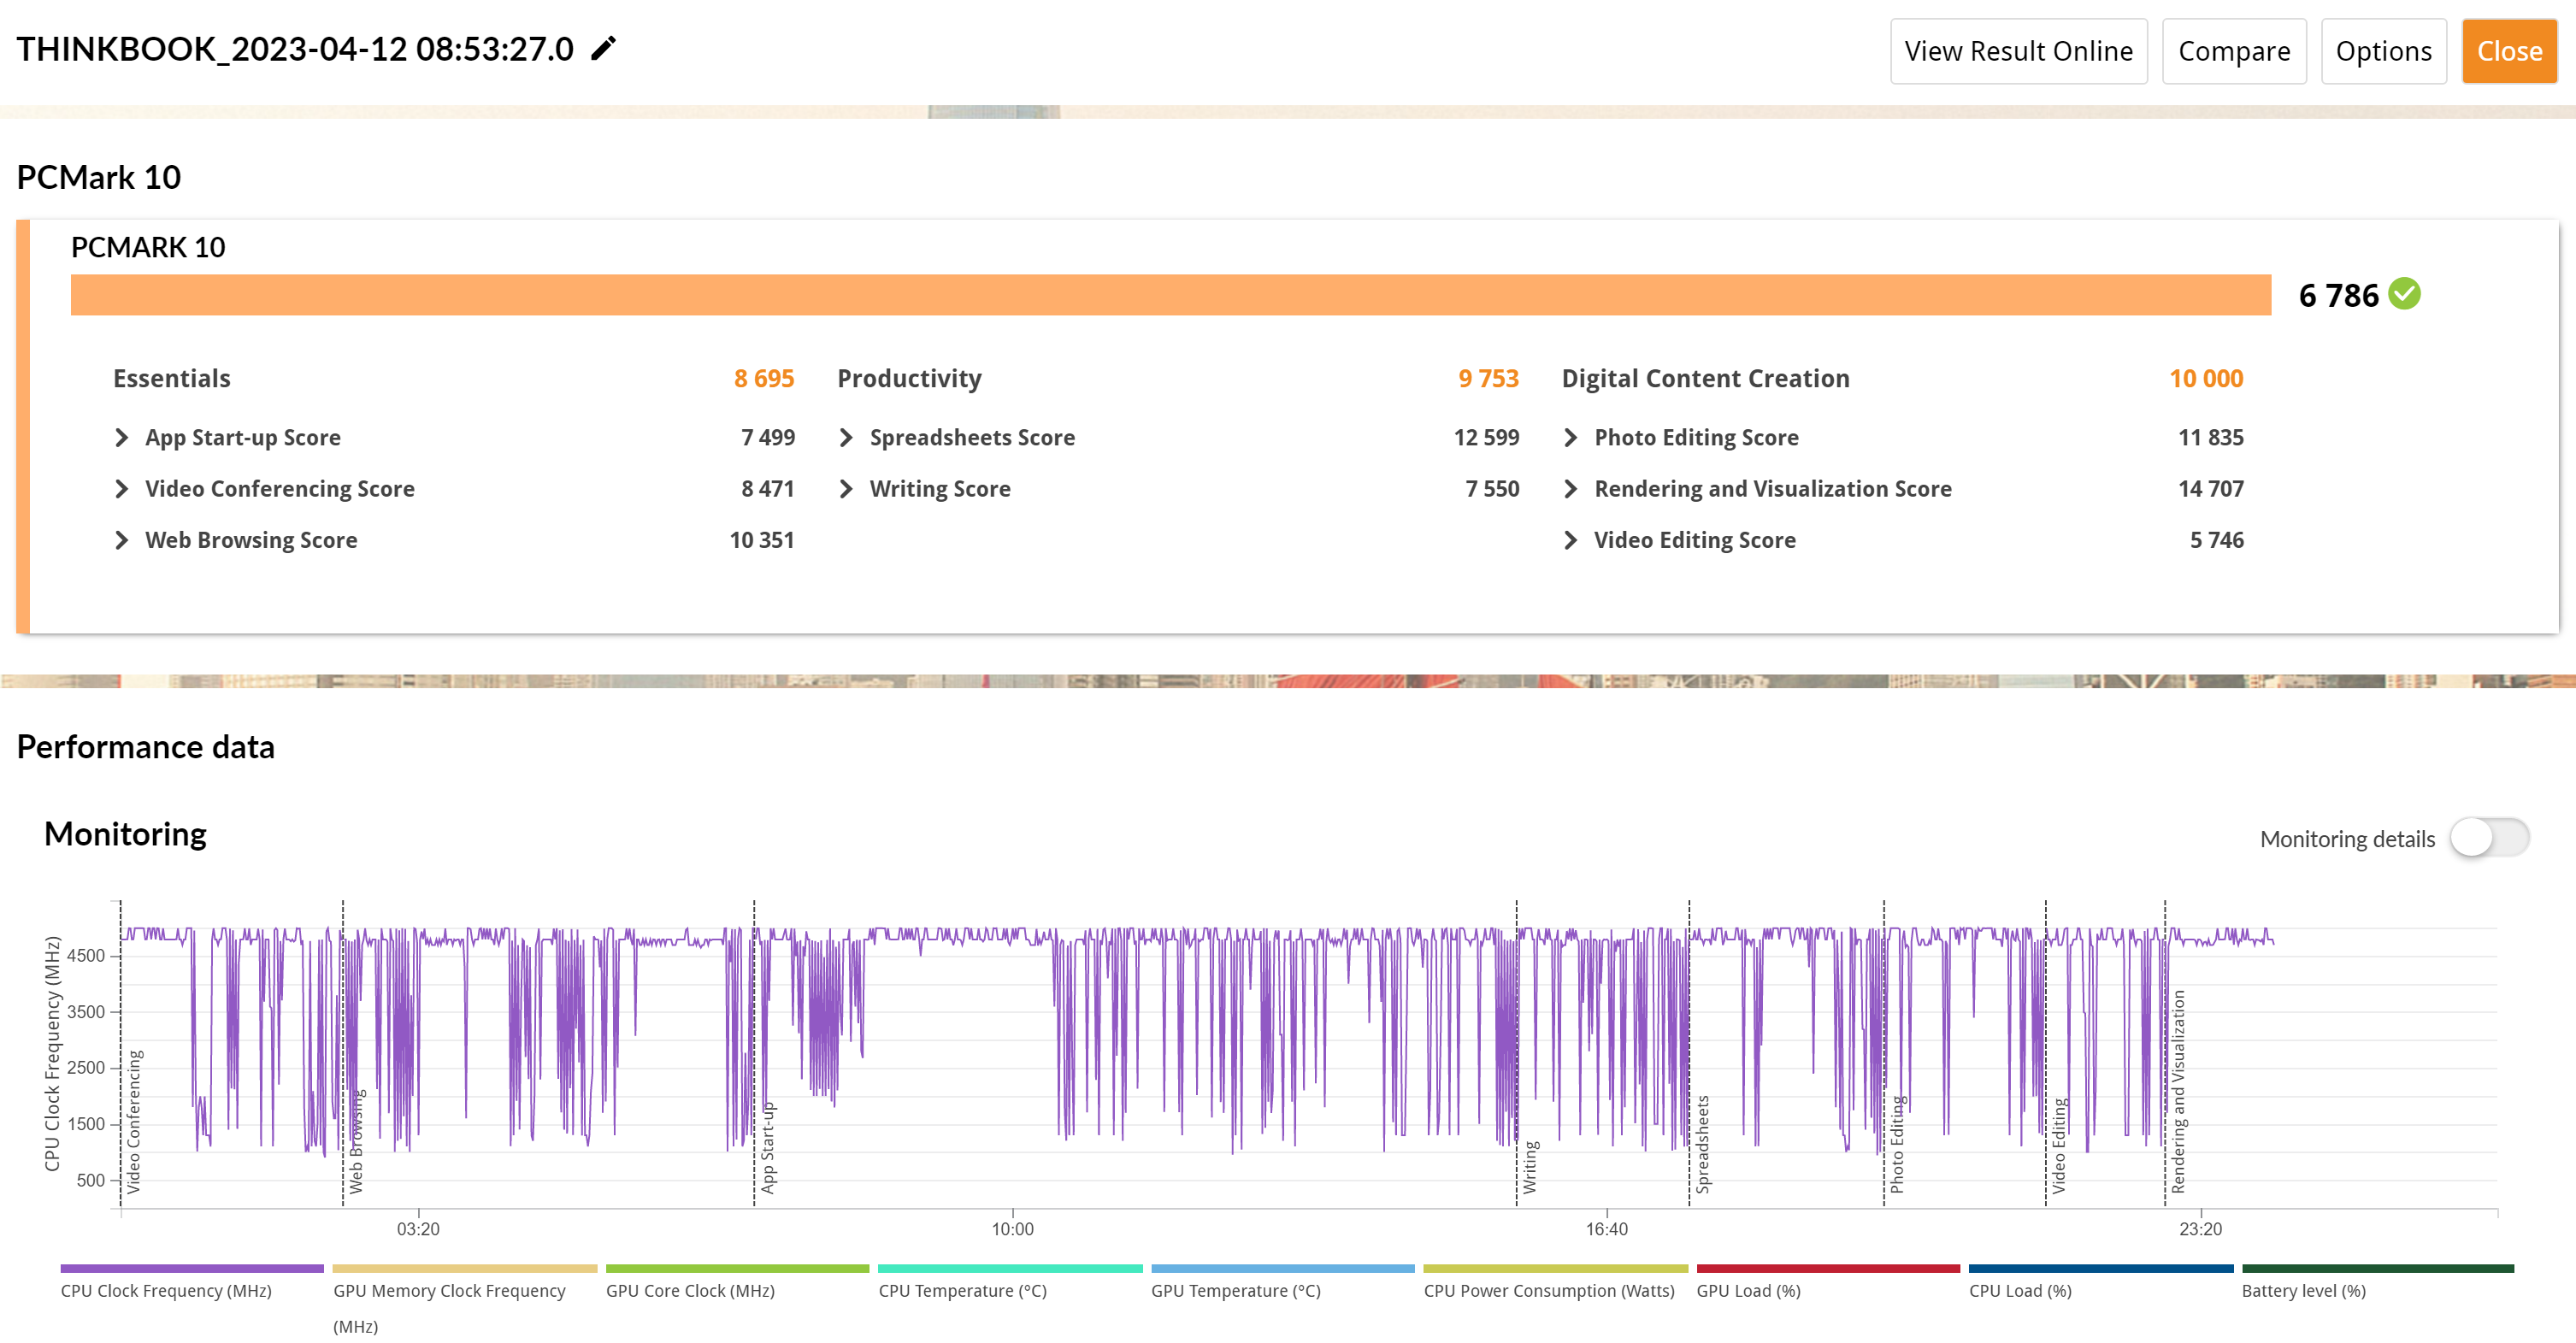Viewport: 2576px width, 1343px height.
Task: Click the Web Browsing timeline marker
Action: pyautogui.click(x=356, y=1141)
